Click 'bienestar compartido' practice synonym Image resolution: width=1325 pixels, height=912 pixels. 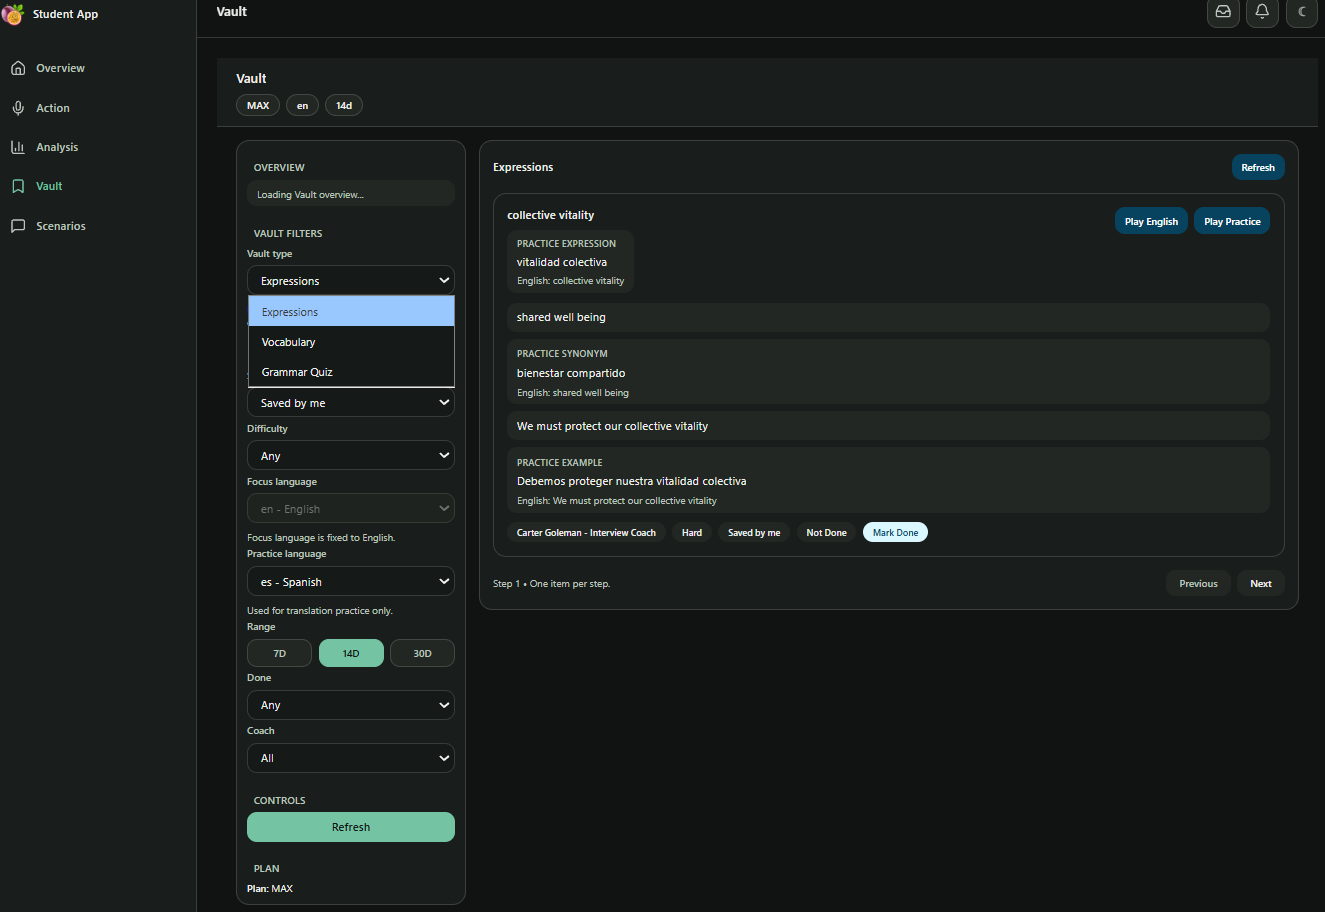click(571, 373)
